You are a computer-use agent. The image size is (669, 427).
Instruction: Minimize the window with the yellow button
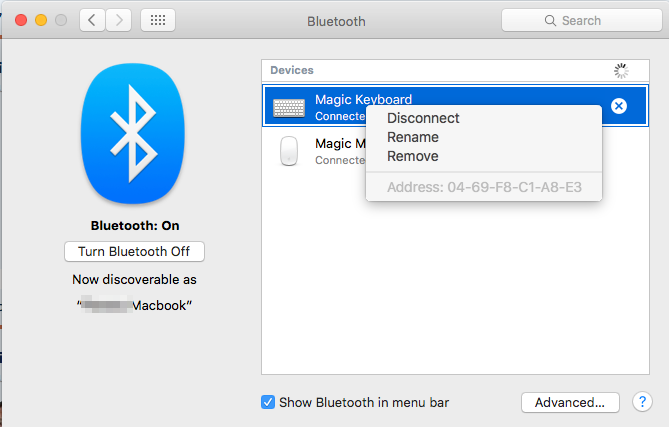tap(41, 20)
